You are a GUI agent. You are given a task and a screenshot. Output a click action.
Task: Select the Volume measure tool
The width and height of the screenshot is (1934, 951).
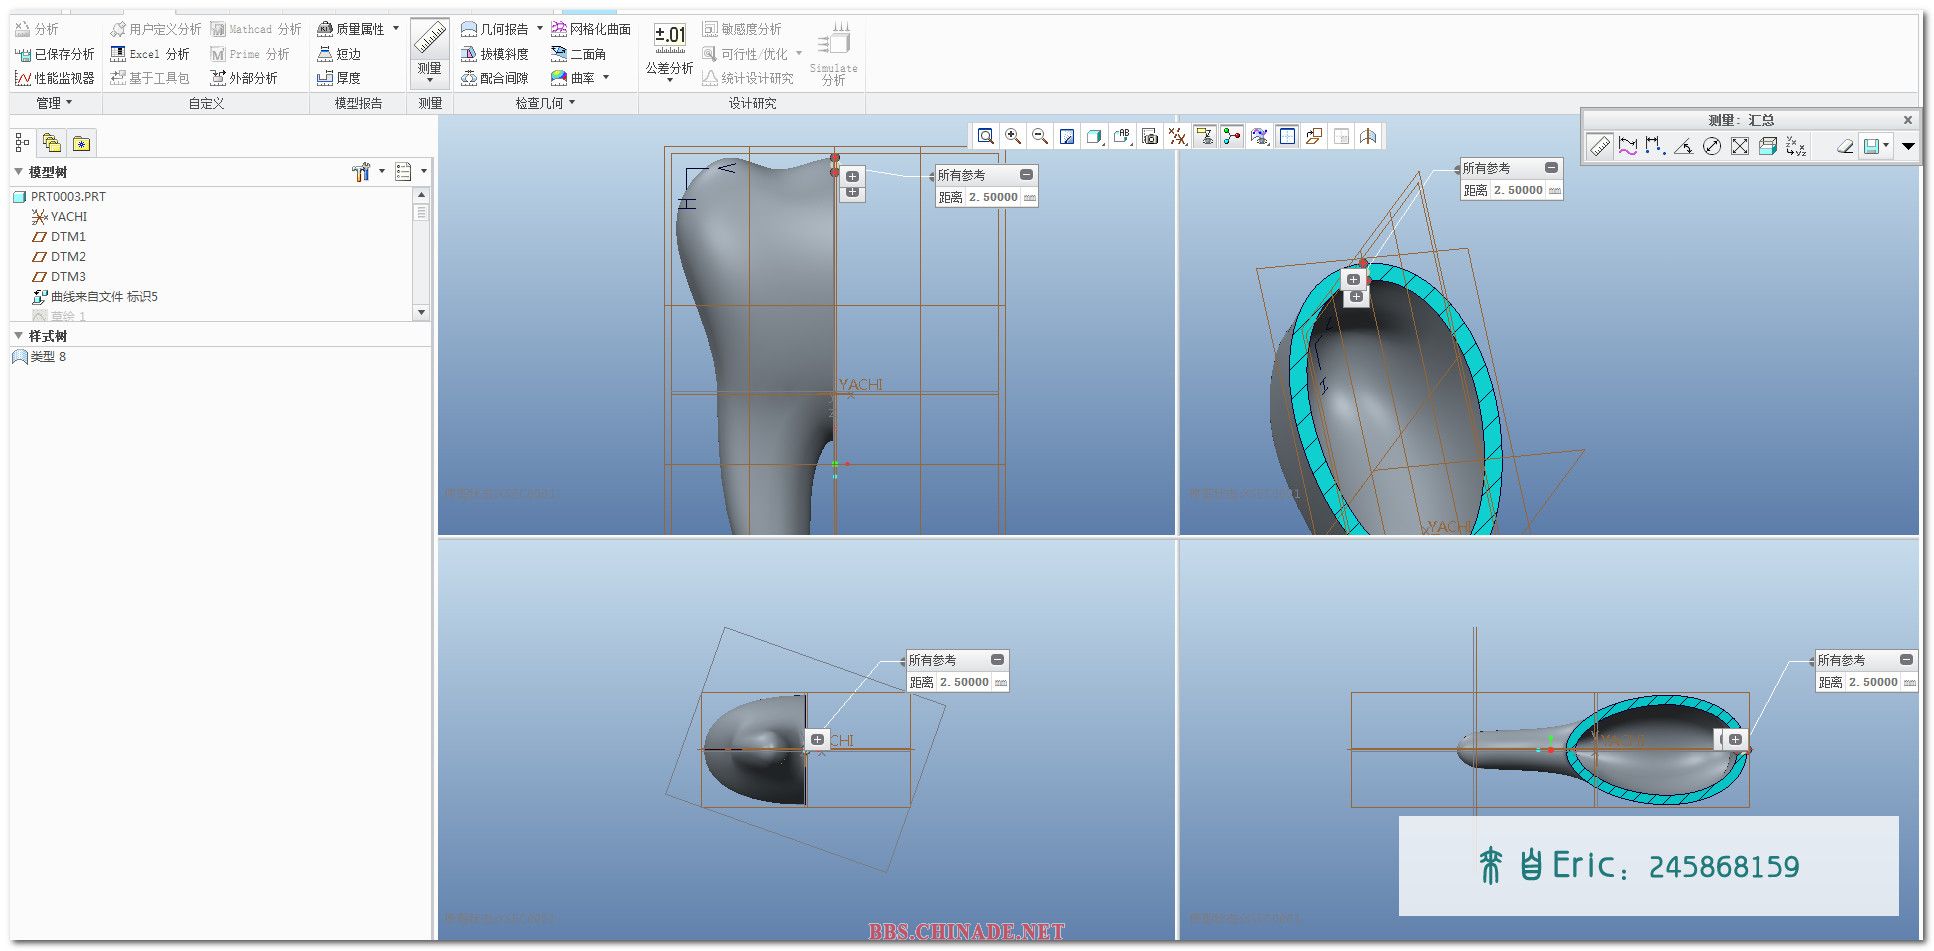[x=1768, y=146]
